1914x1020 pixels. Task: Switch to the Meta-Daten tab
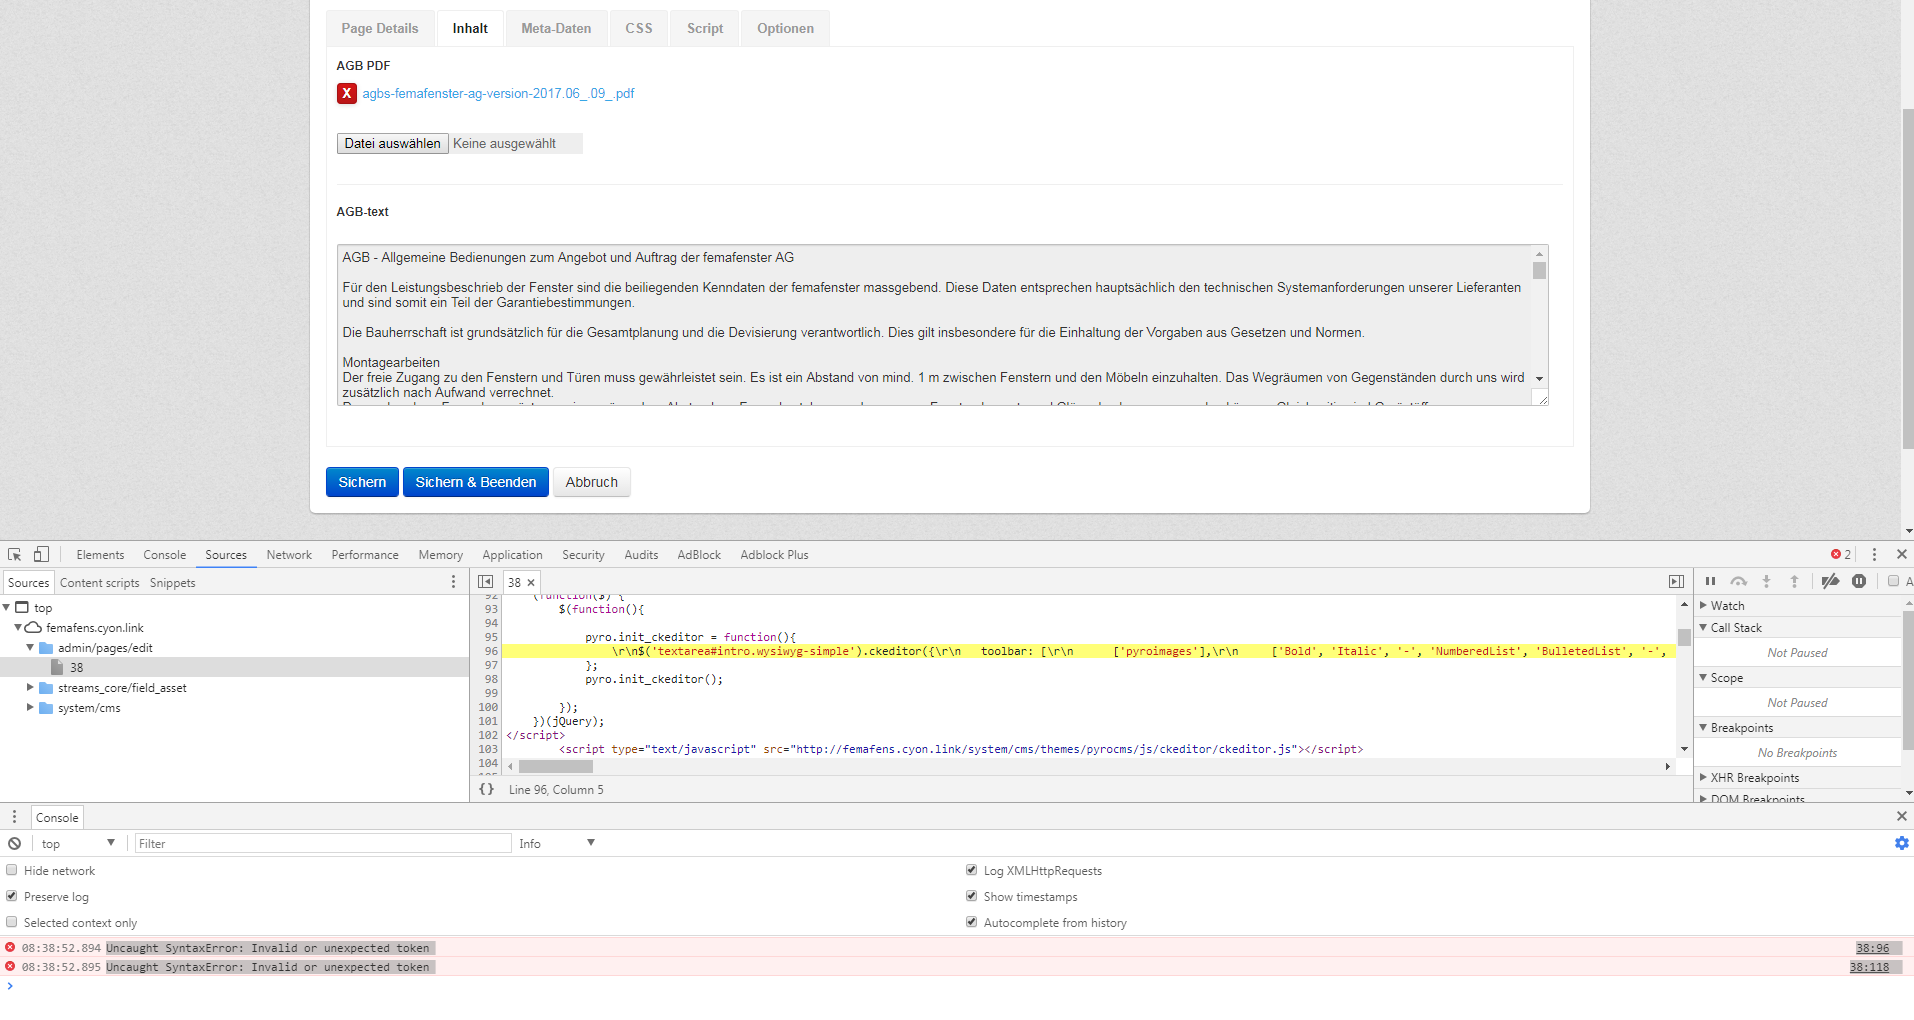click(x=556, y=28)
